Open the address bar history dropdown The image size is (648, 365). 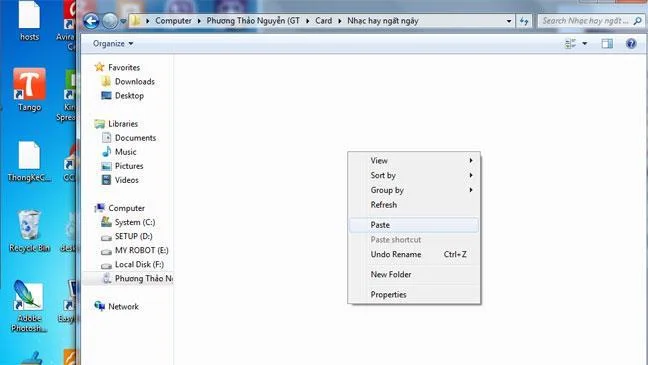tap(509, 21)
